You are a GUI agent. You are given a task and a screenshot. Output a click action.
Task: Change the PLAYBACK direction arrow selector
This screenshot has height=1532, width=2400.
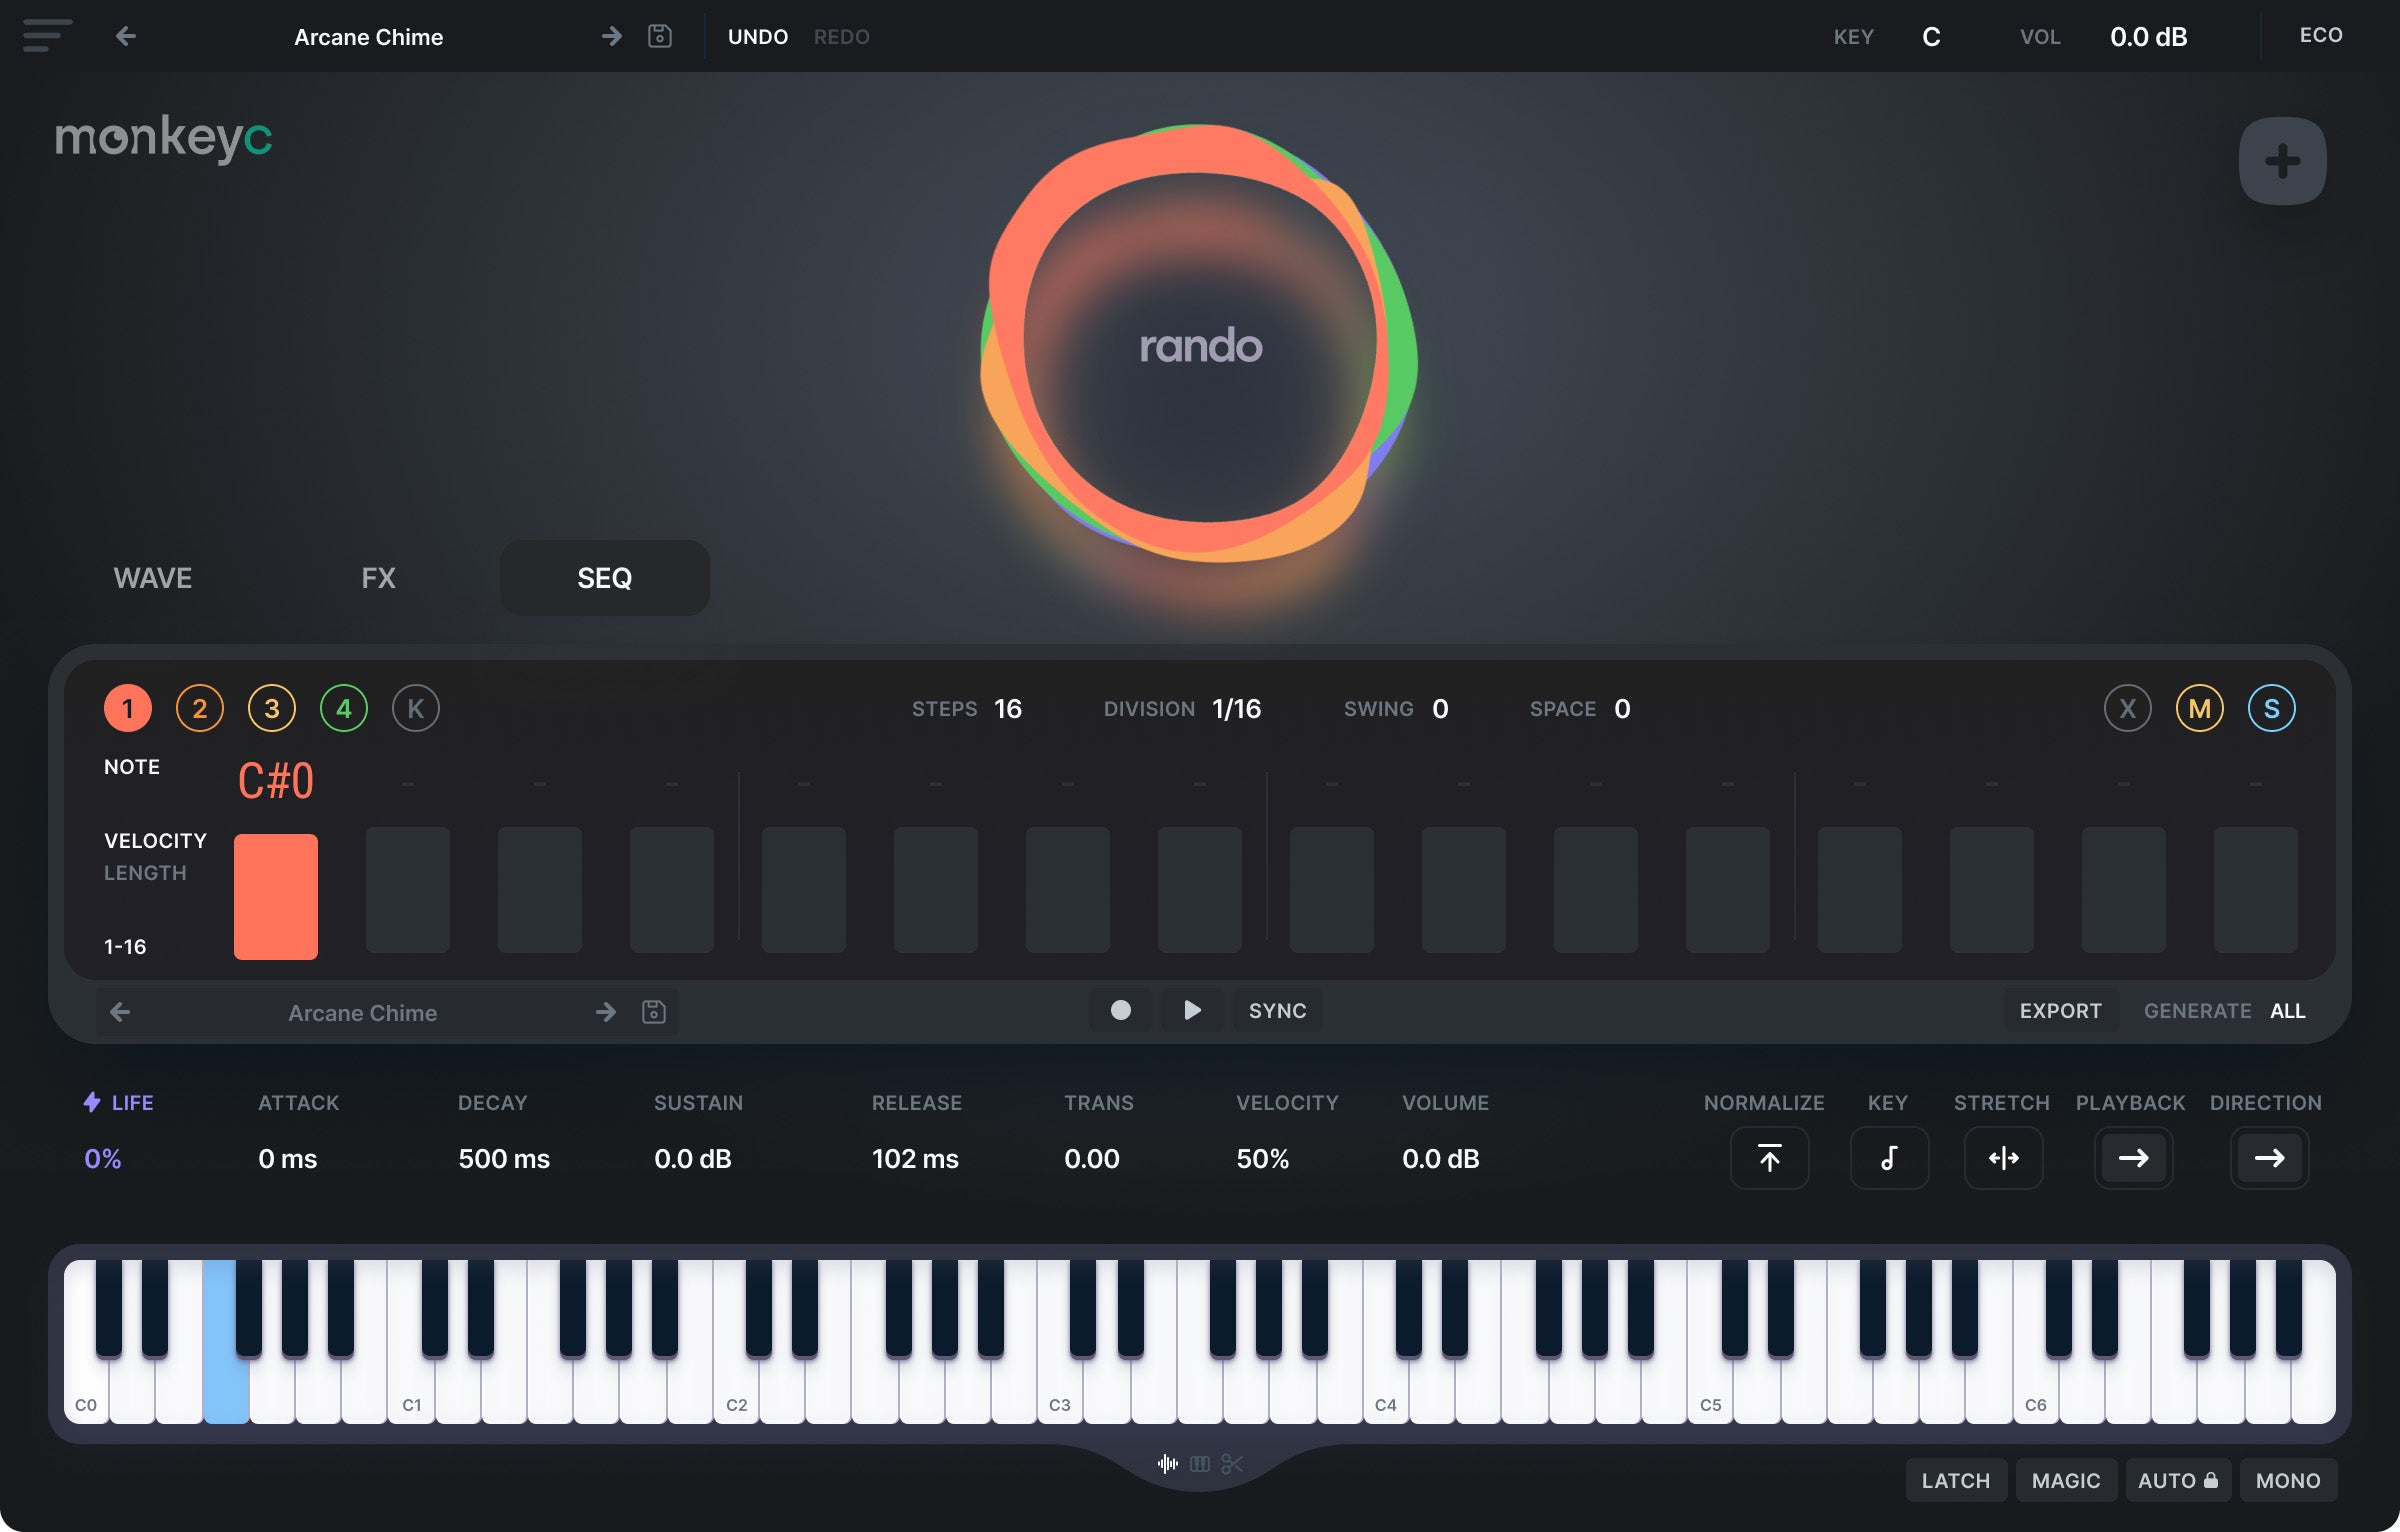(2133, 1158)
